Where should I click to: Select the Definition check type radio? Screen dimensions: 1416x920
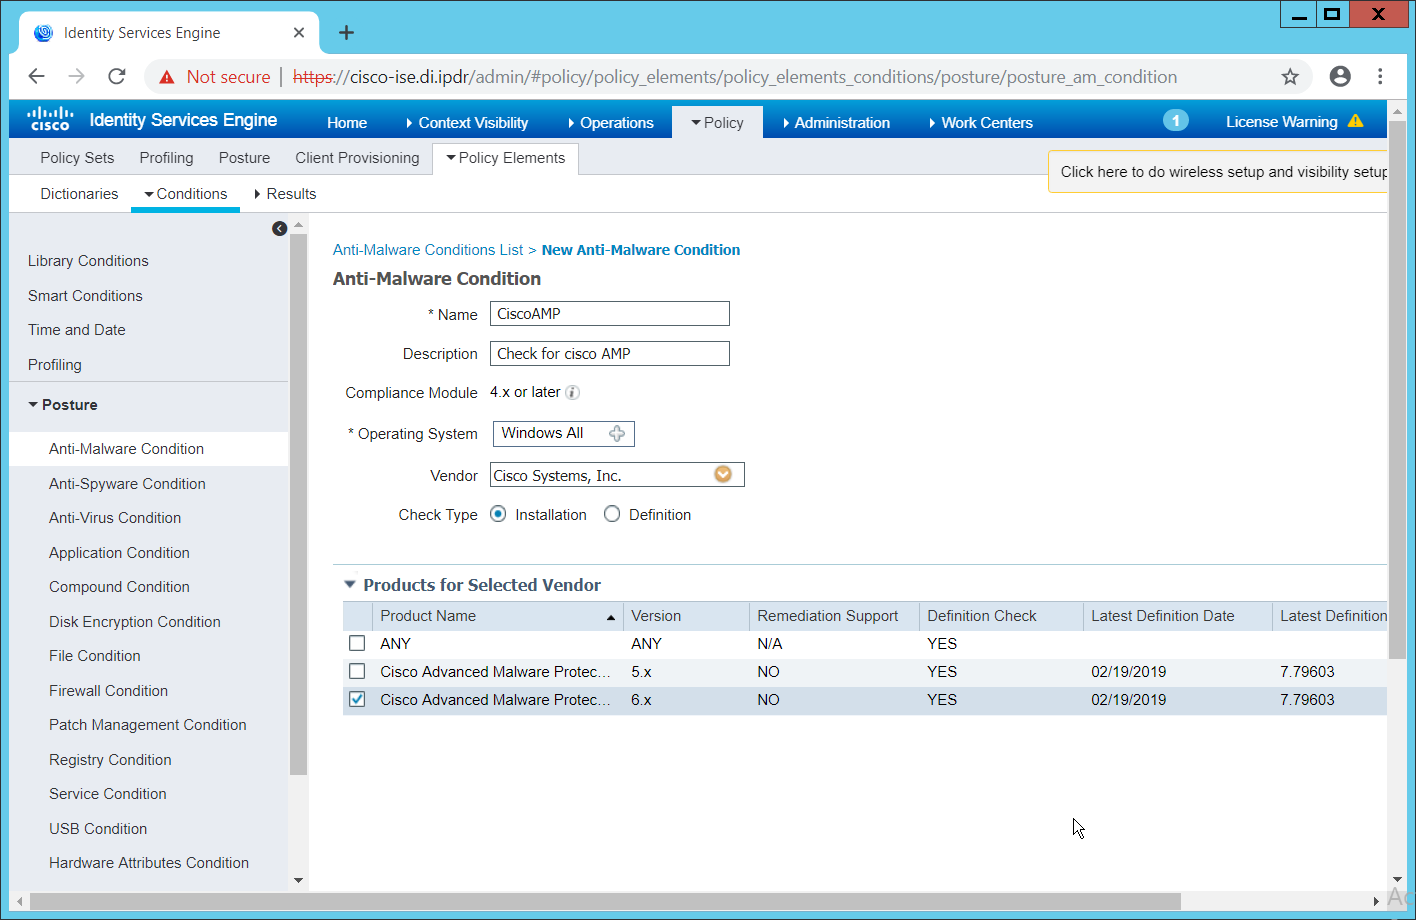(612, 514)
